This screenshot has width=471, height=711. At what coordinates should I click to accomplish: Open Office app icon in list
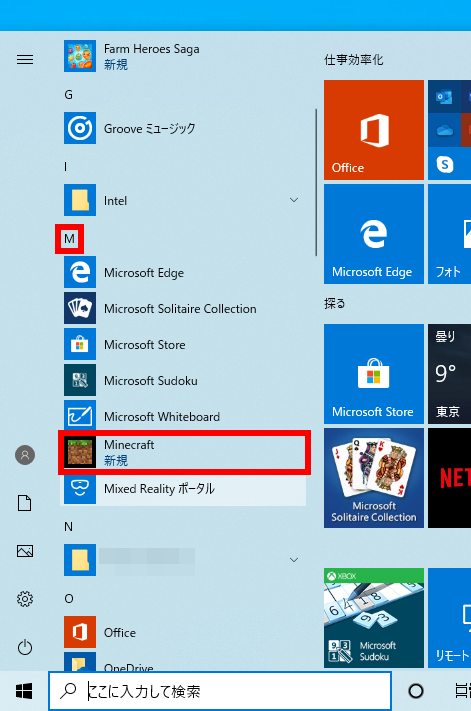coord(80,632)
